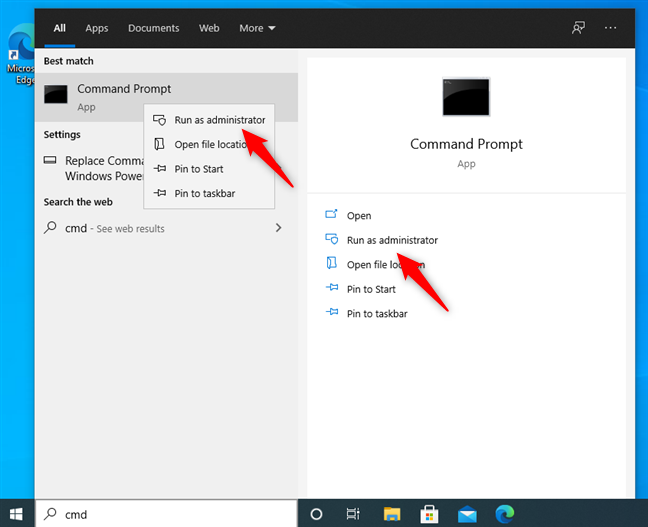Choose Run as administrator in context menu
This screenshot has width=648, height=527.
[x=209, y=120]
